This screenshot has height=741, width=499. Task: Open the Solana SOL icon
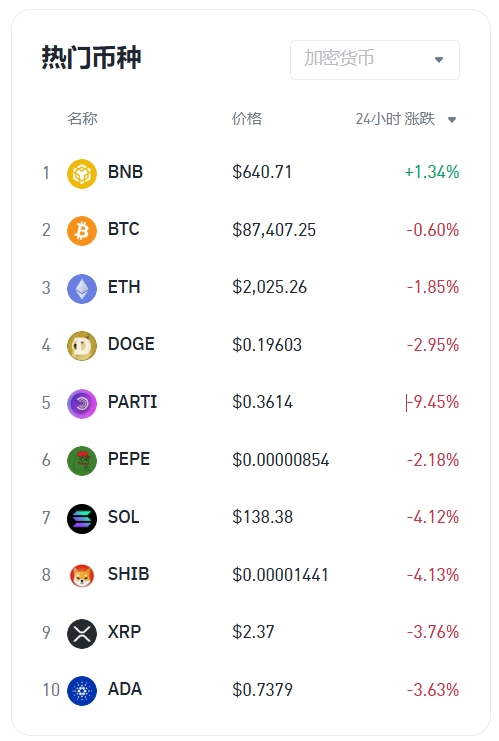[x=82, y=518]
